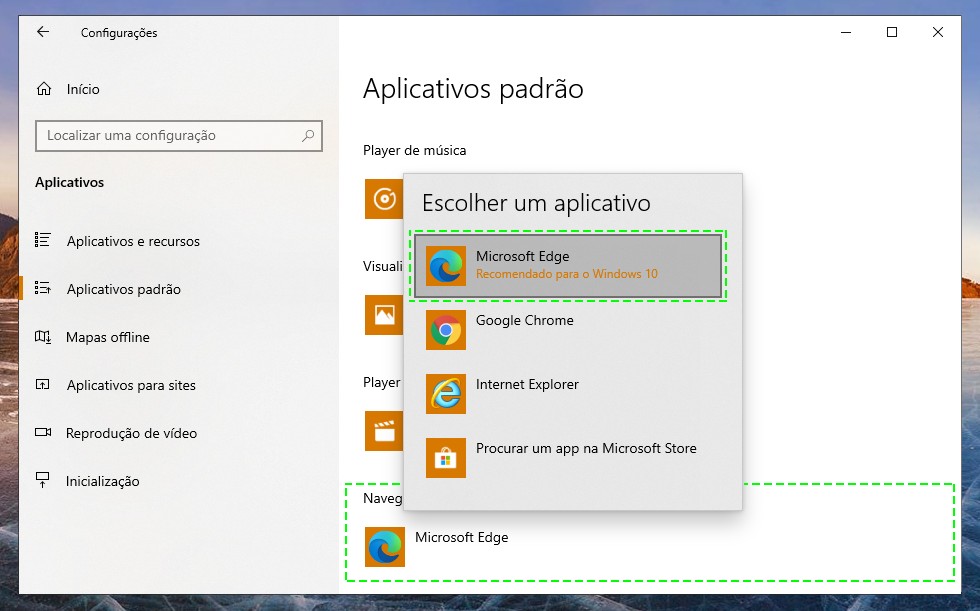Viewport: 980px width, 611px height.
Task: Click the Mapas offline map icon
Action: coord(42,337)
